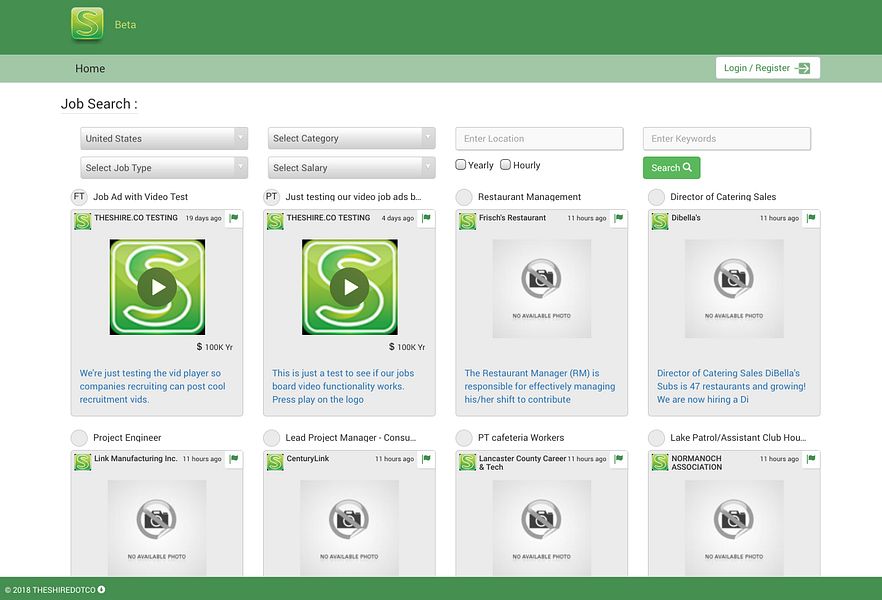The width and height of the screenshot is (882, 600).
Task: Check the Yearly salary checkbox
Action: pos(461,165)
